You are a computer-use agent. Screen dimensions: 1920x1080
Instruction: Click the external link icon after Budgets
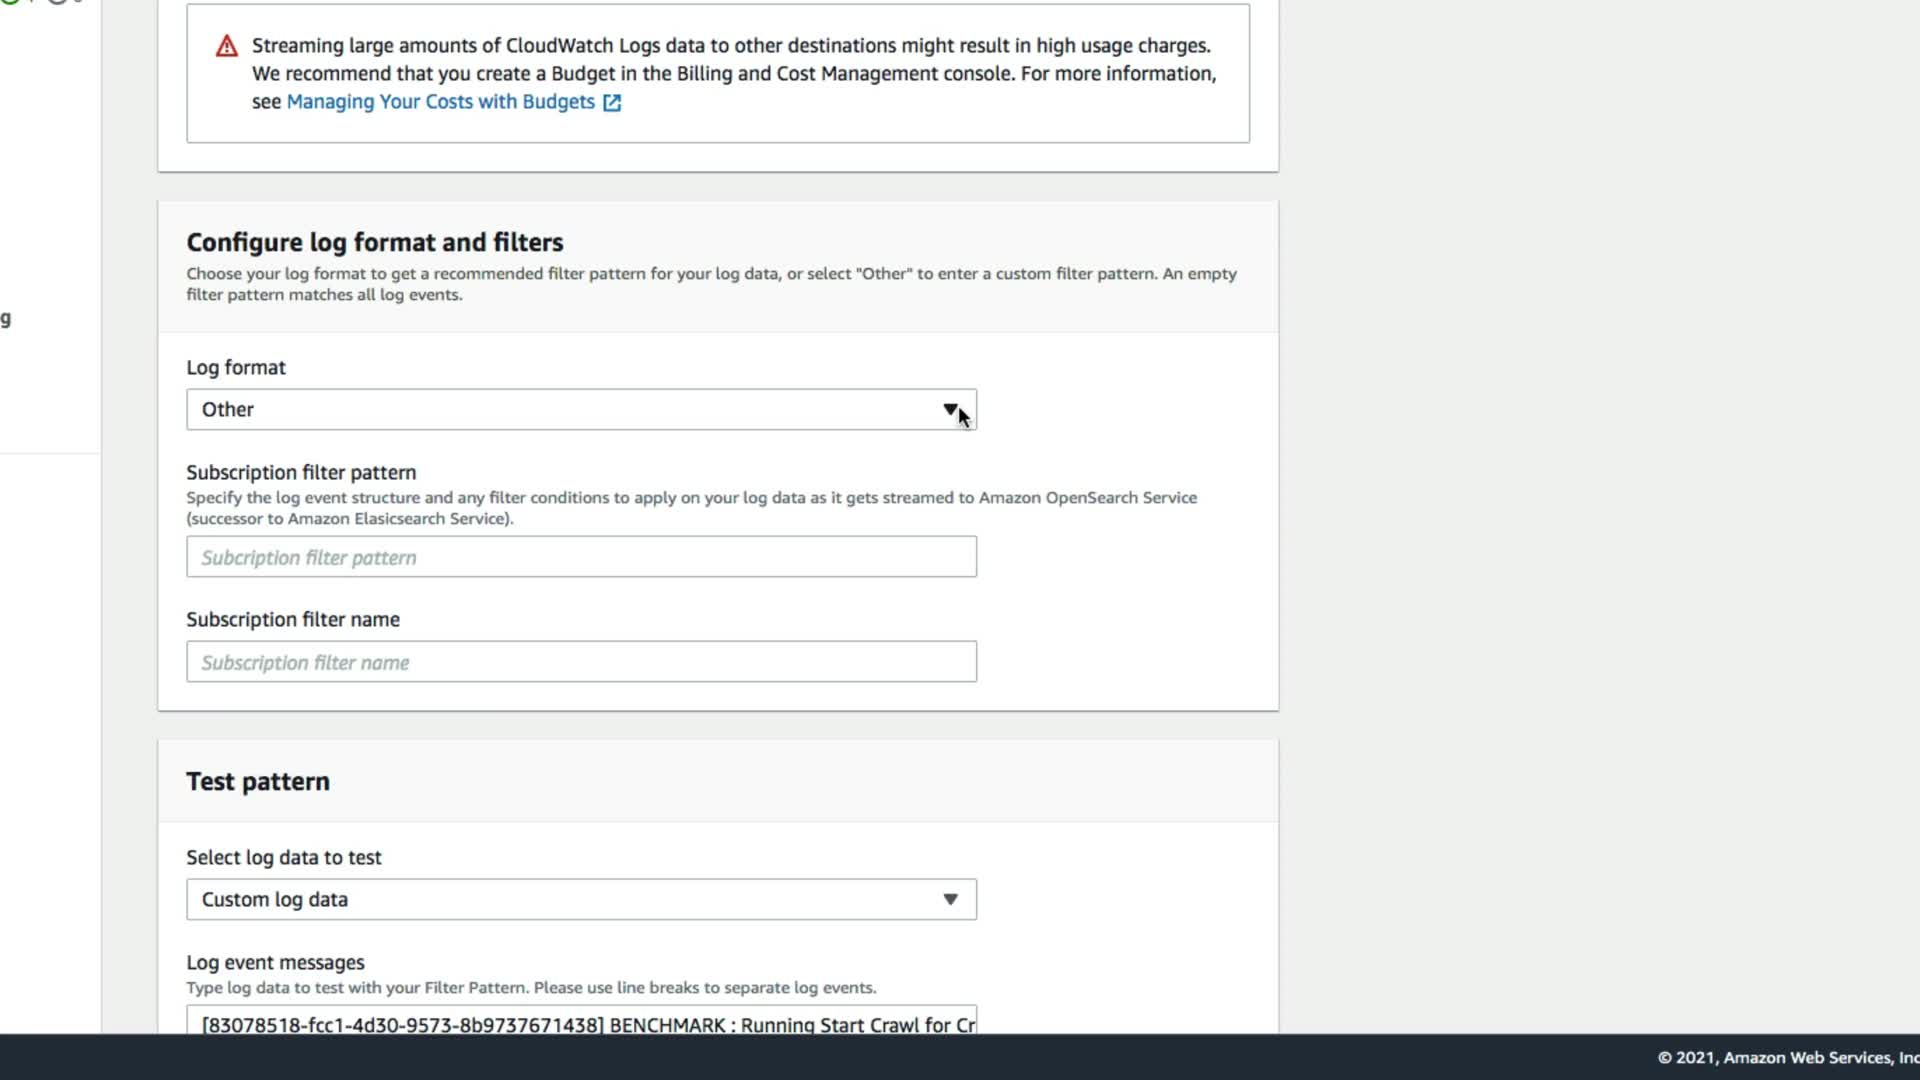click(612, 103)
